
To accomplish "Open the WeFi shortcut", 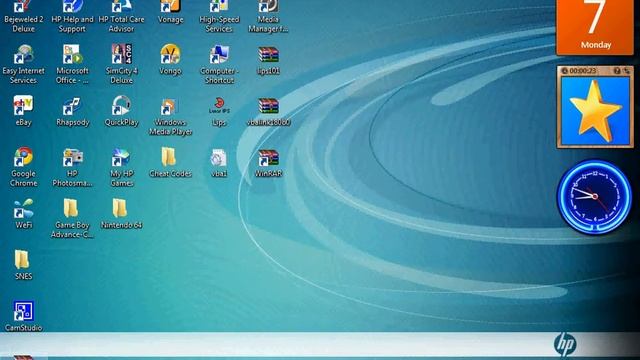I will 23,214.
